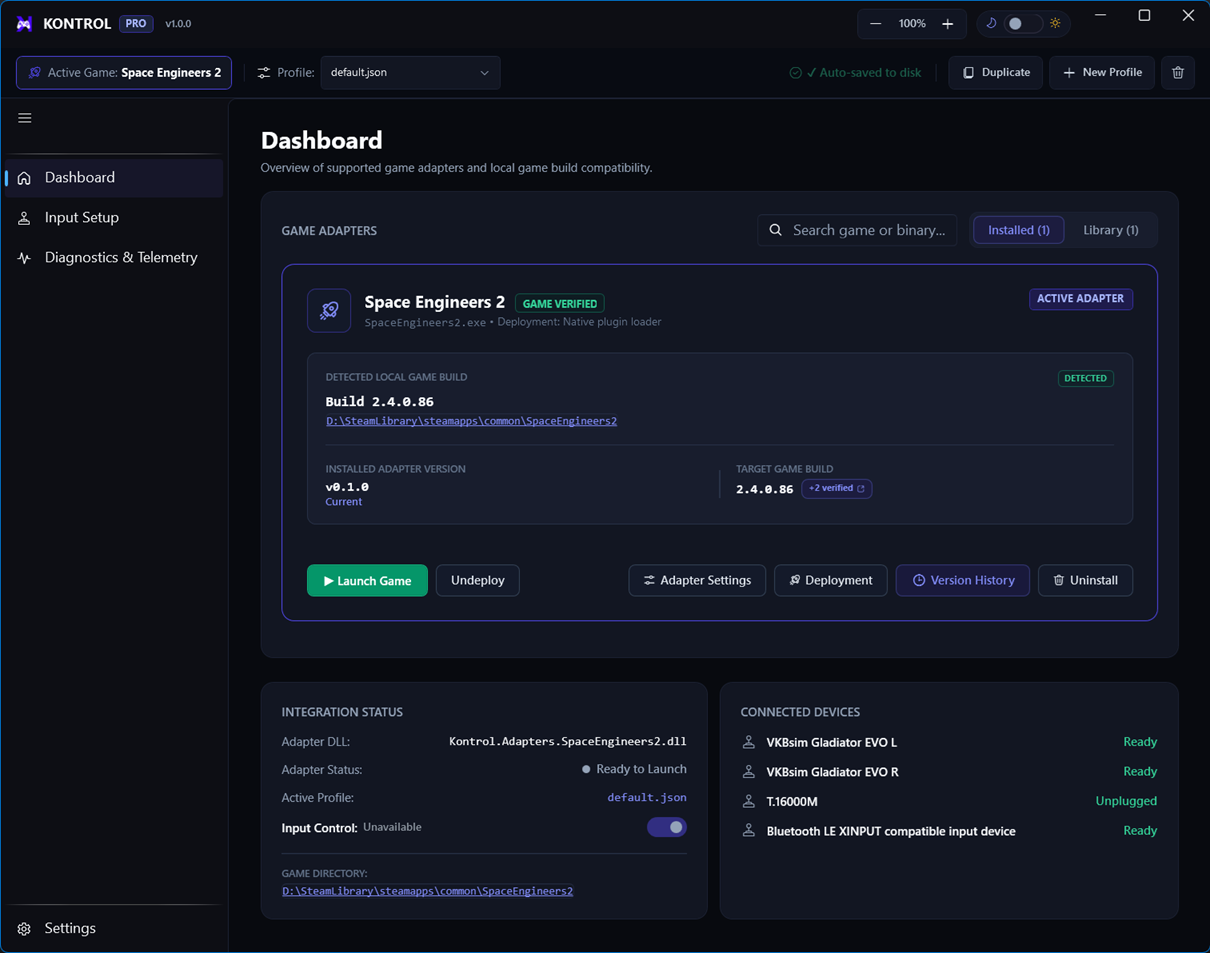Open the Deployment button
Image resolution: width=1210 pixels, height=953 pixels.
830,580
